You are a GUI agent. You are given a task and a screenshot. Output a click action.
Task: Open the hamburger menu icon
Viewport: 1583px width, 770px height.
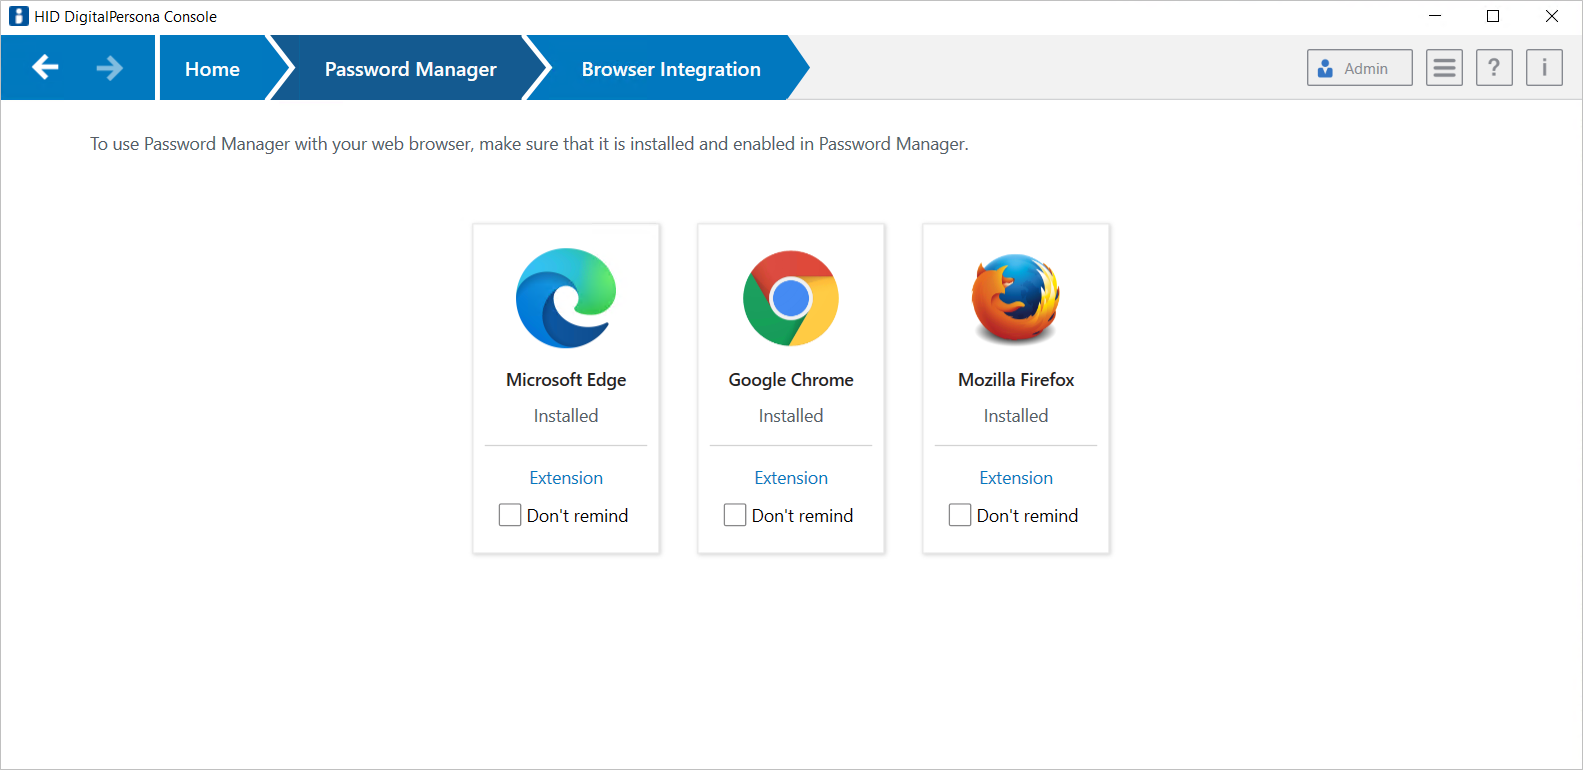pyautogui.click(x=1444, y=68)
